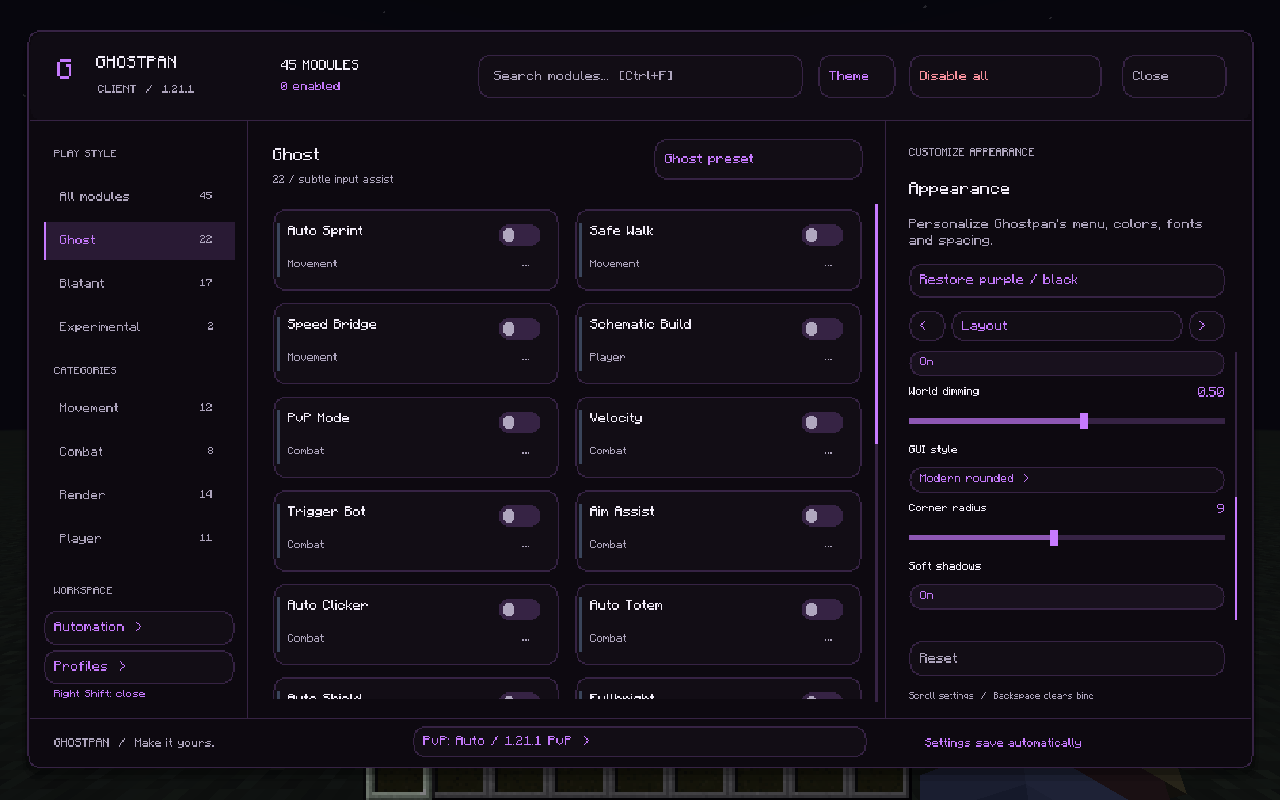The image size is (1280, 800).
Task: Filter by Combat category
Action: coord(139,452)
